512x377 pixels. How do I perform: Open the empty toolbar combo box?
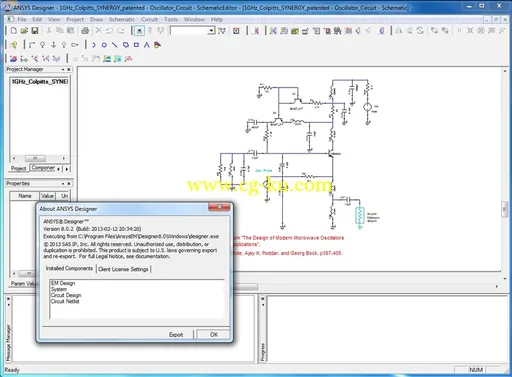[192, 31]
